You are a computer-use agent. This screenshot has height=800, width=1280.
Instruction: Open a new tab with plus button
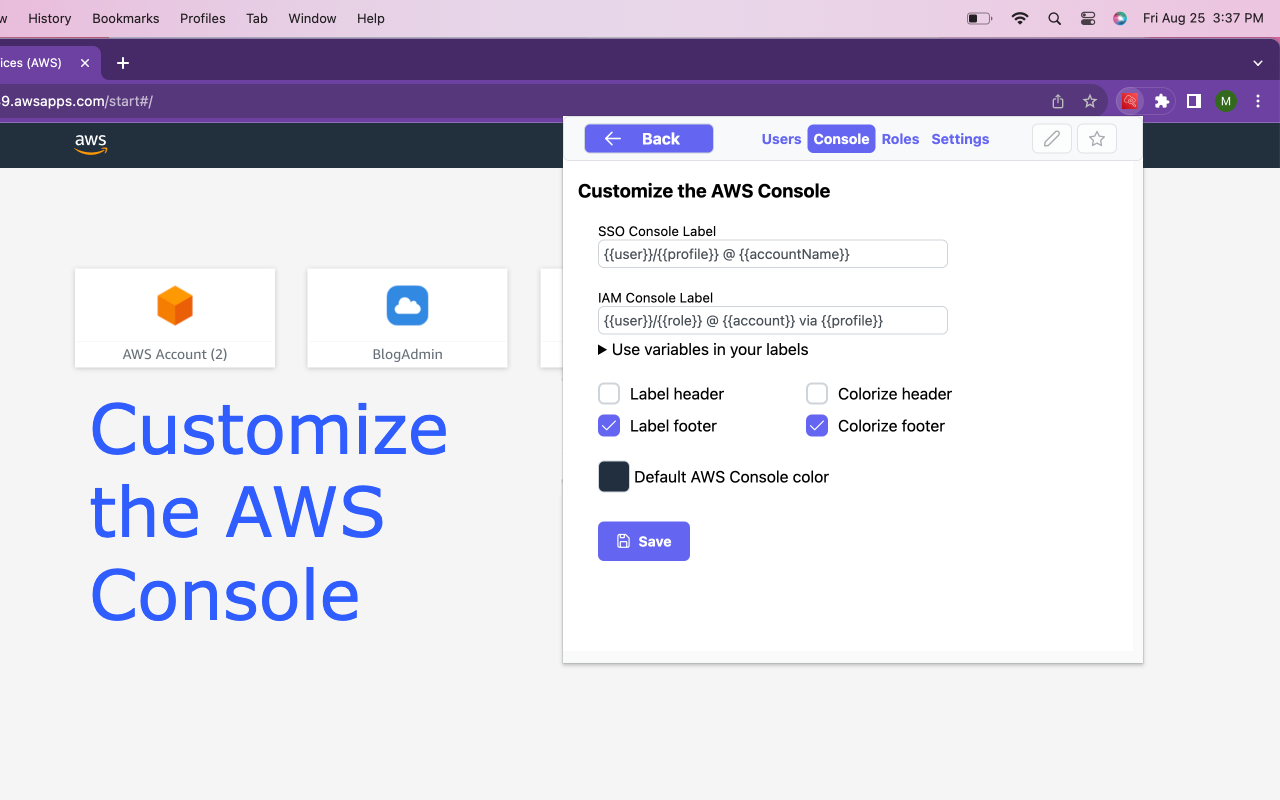pyautogui.click(x=123, y=63)
